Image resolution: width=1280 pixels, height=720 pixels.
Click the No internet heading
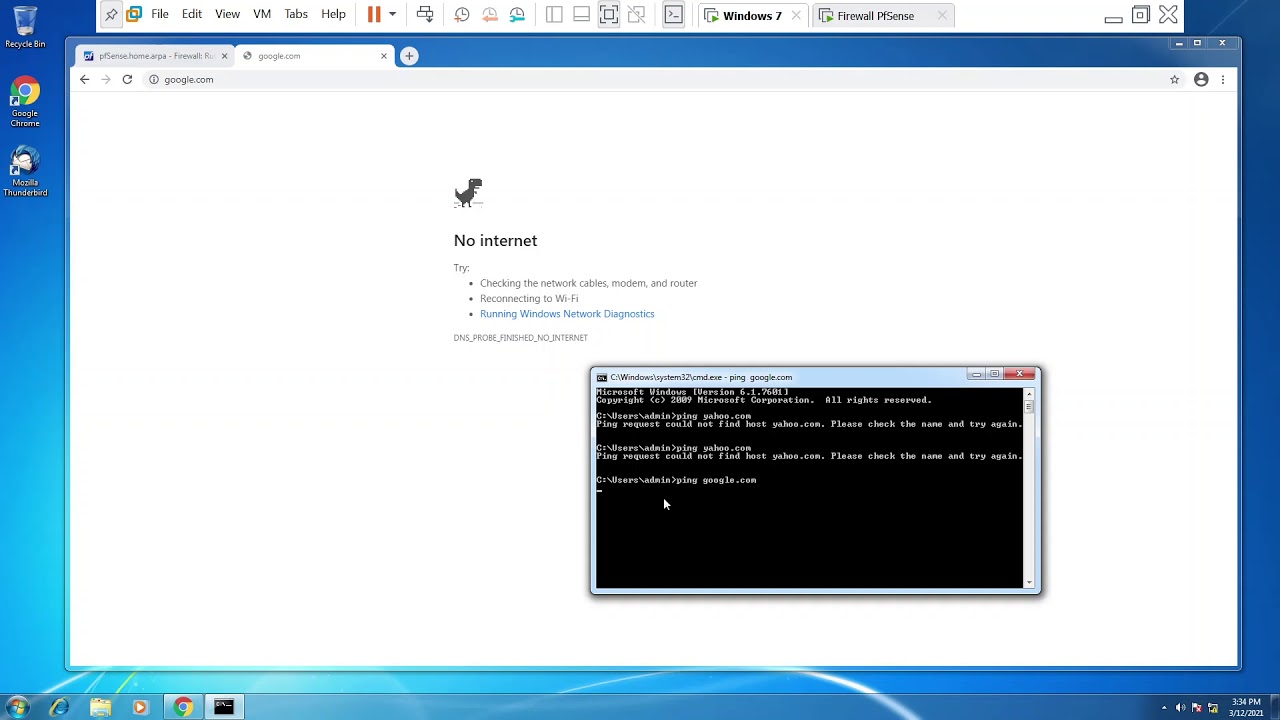(x=495, y=240)
